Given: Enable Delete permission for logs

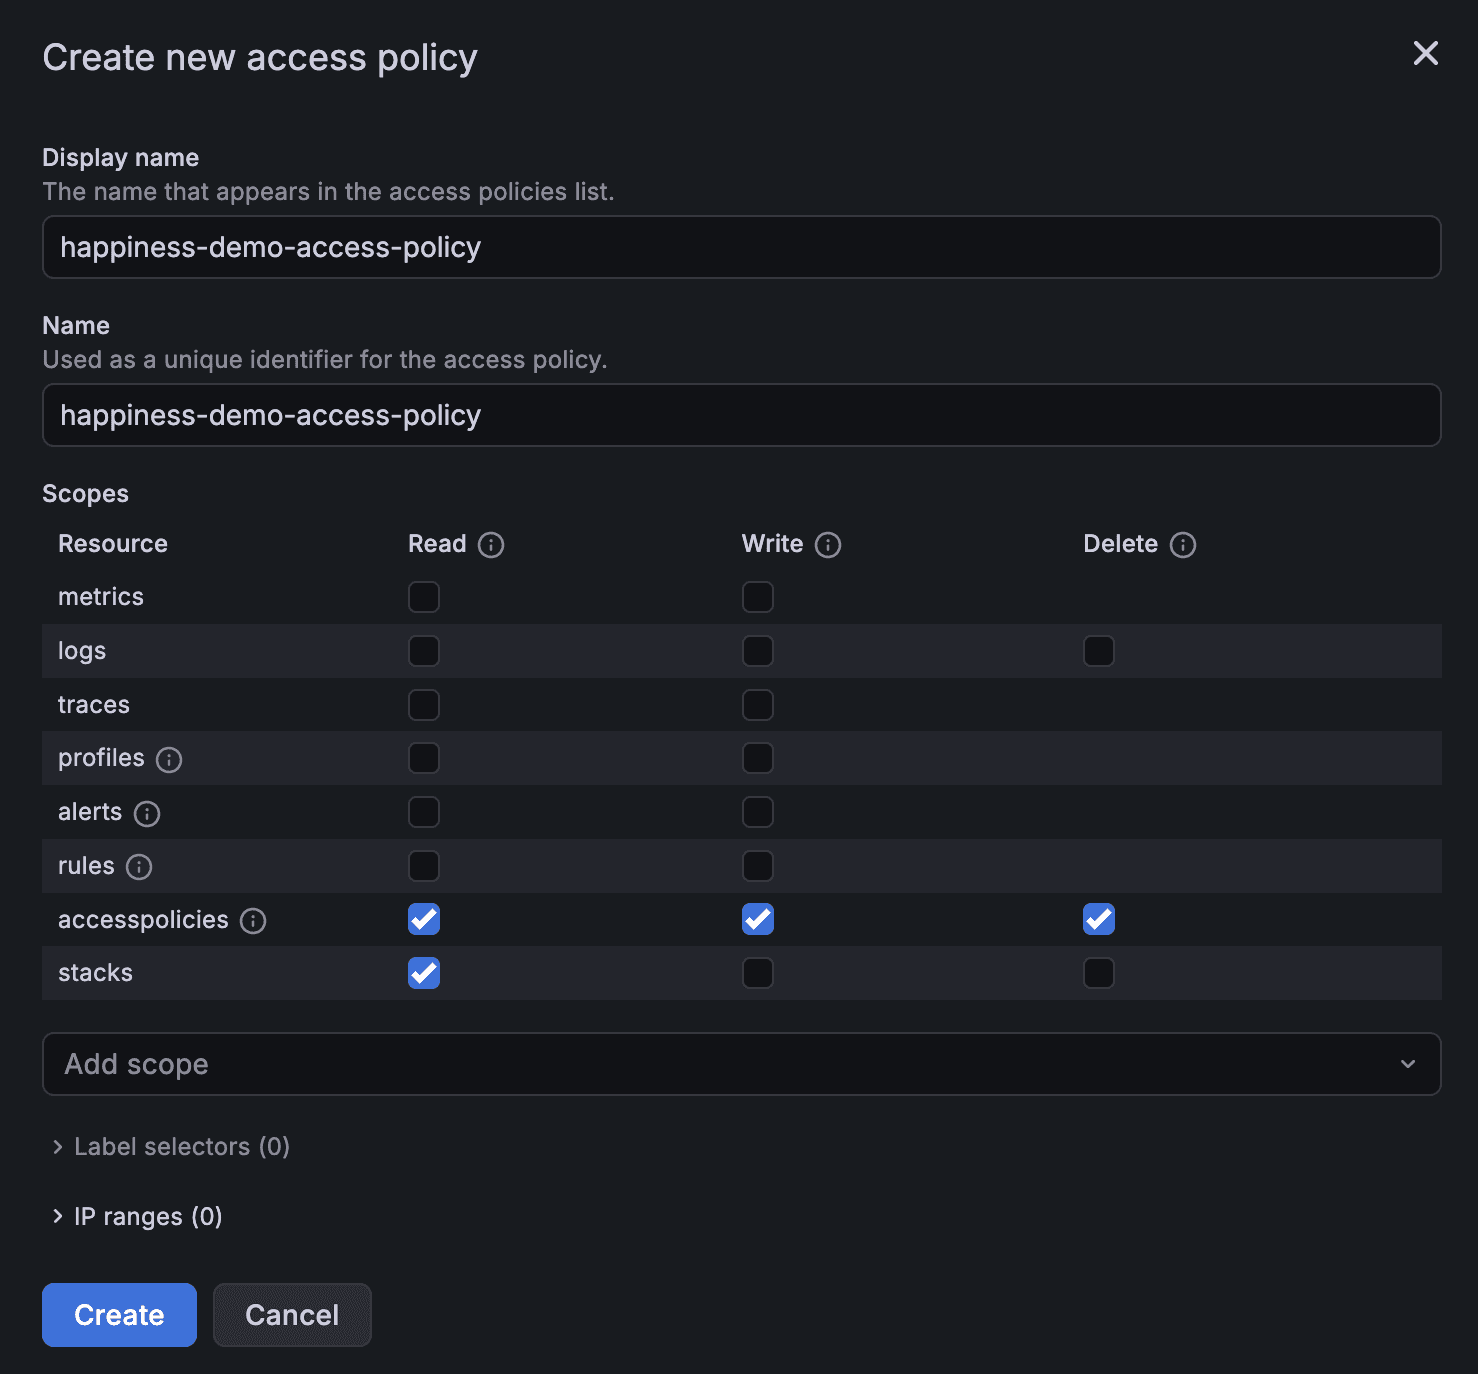Looking at the screenshot, I should (1098, 651).
